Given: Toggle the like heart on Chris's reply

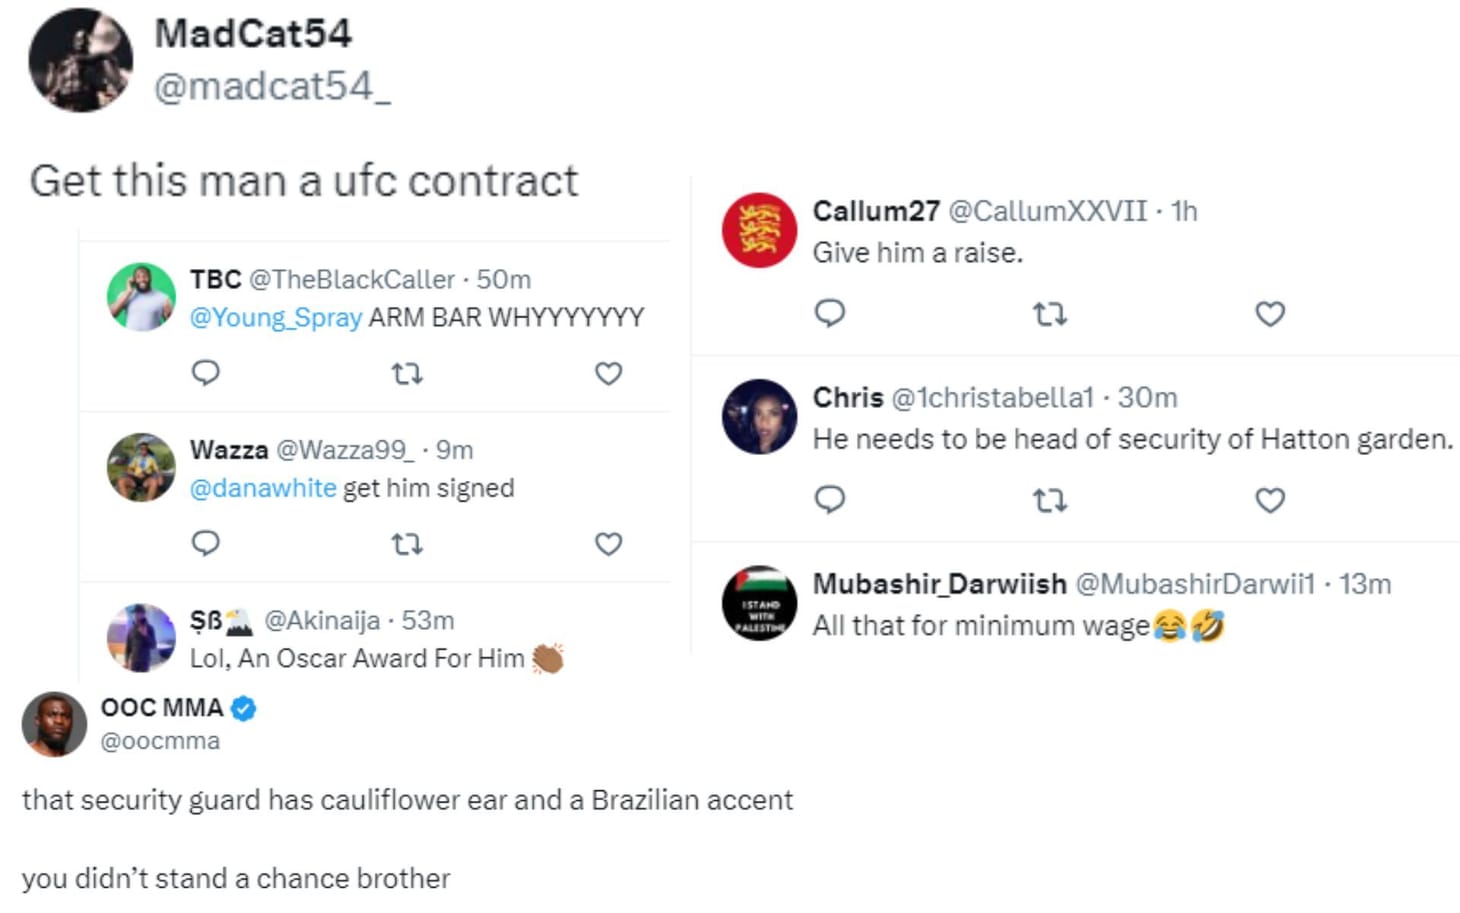Looking at the screenshot, I should [x=1269, y=500].
